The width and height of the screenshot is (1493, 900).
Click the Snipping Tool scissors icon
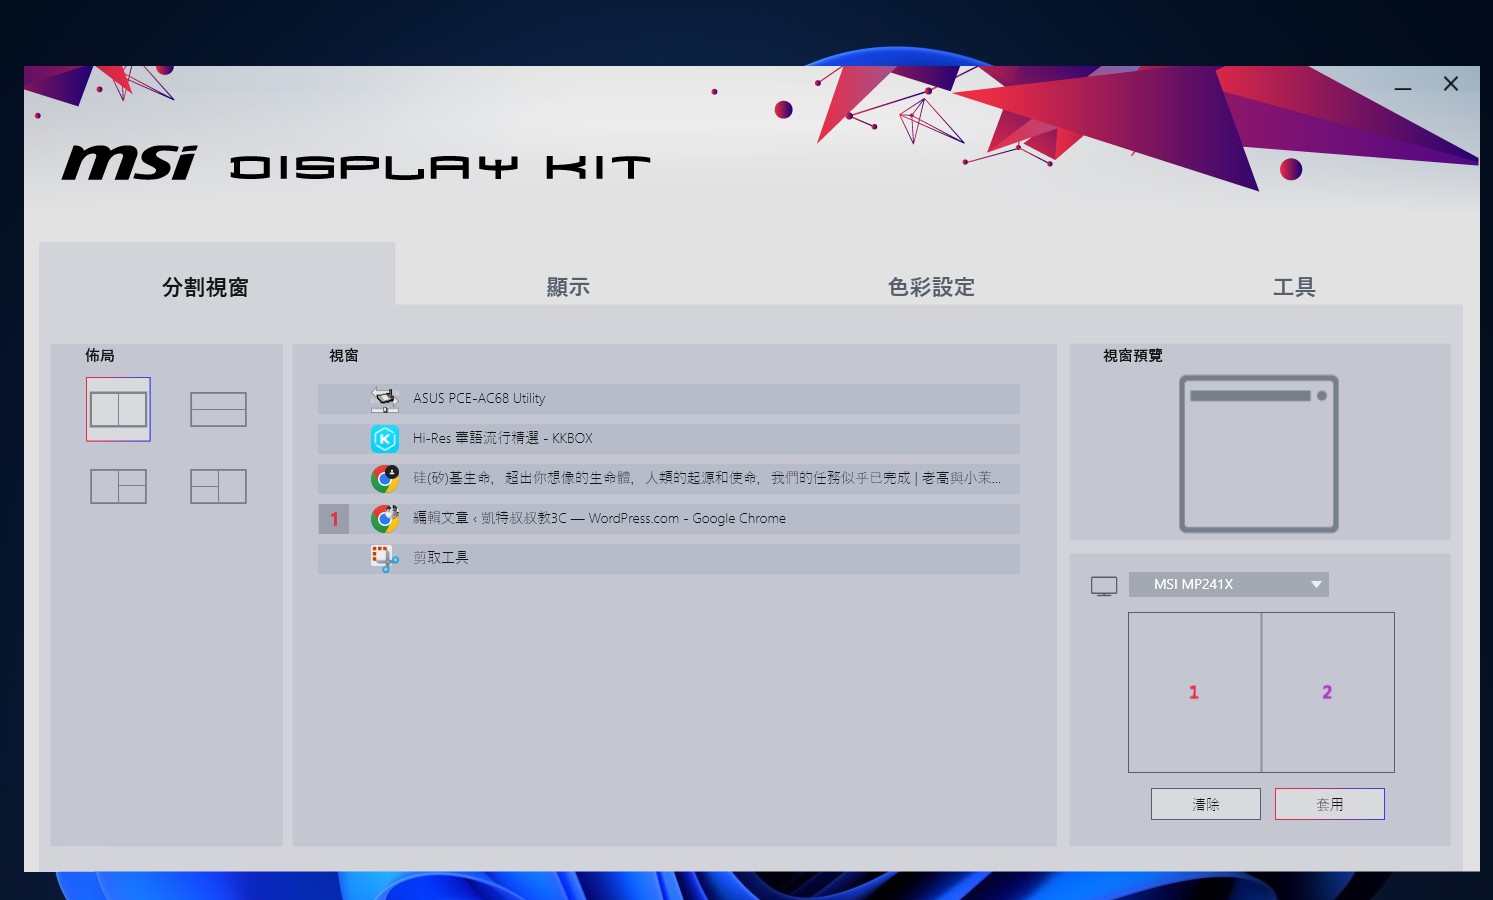tap(385, 558)
